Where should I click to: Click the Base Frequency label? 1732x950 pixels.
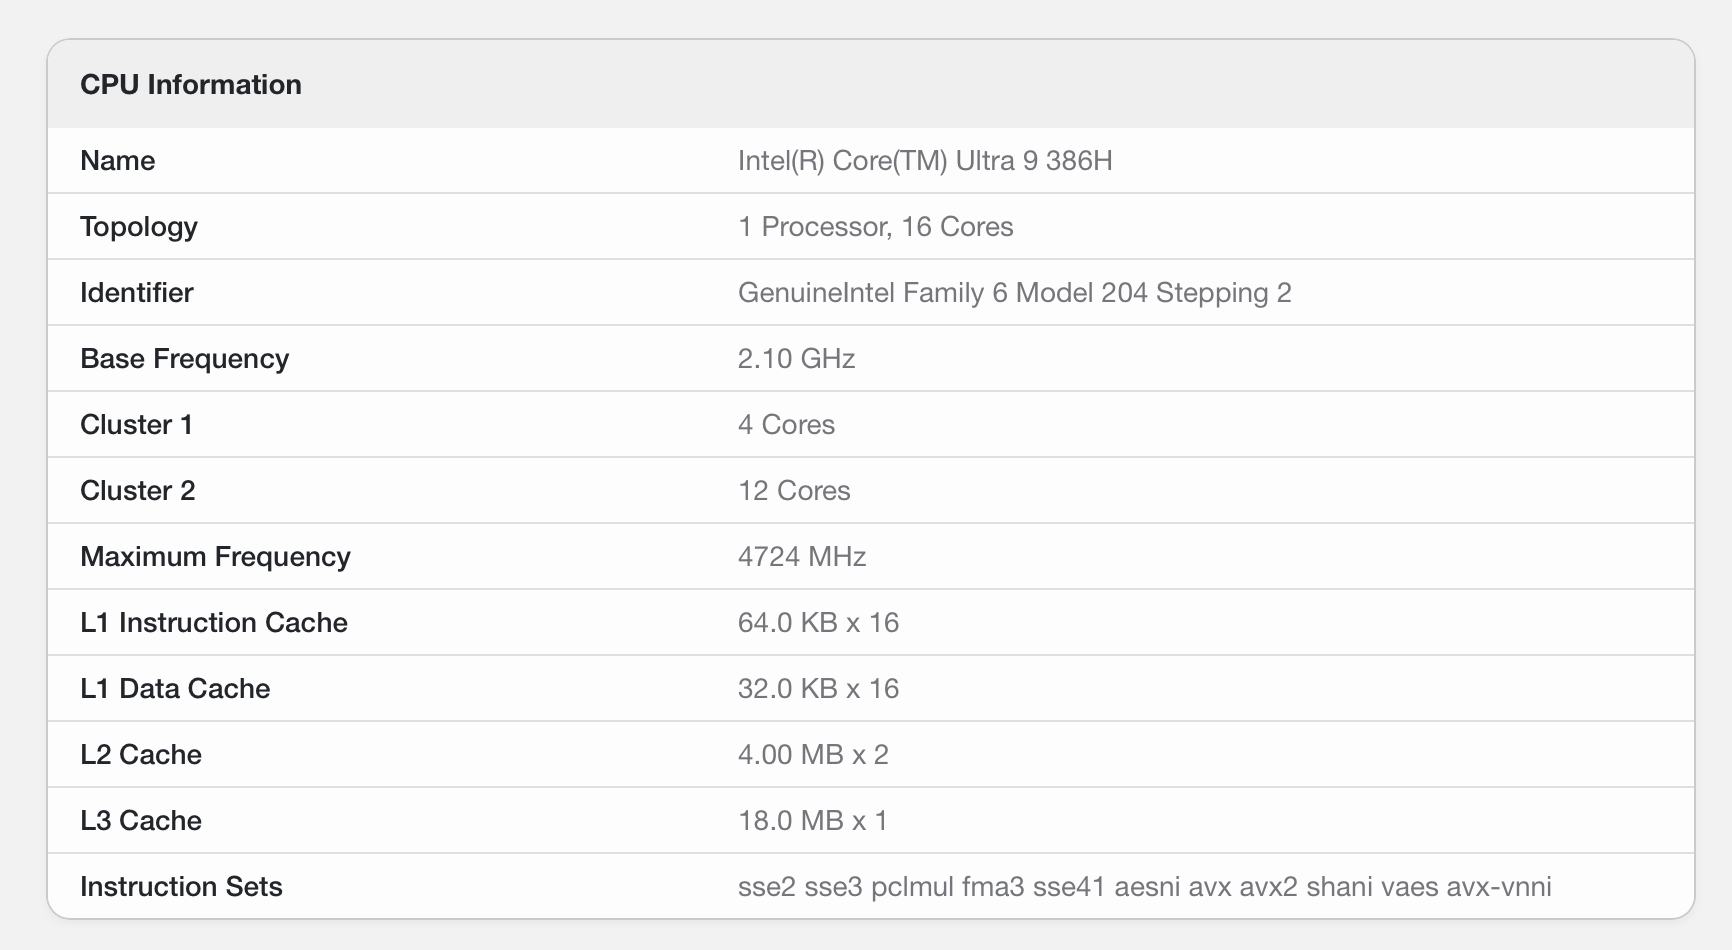point(184,359)
